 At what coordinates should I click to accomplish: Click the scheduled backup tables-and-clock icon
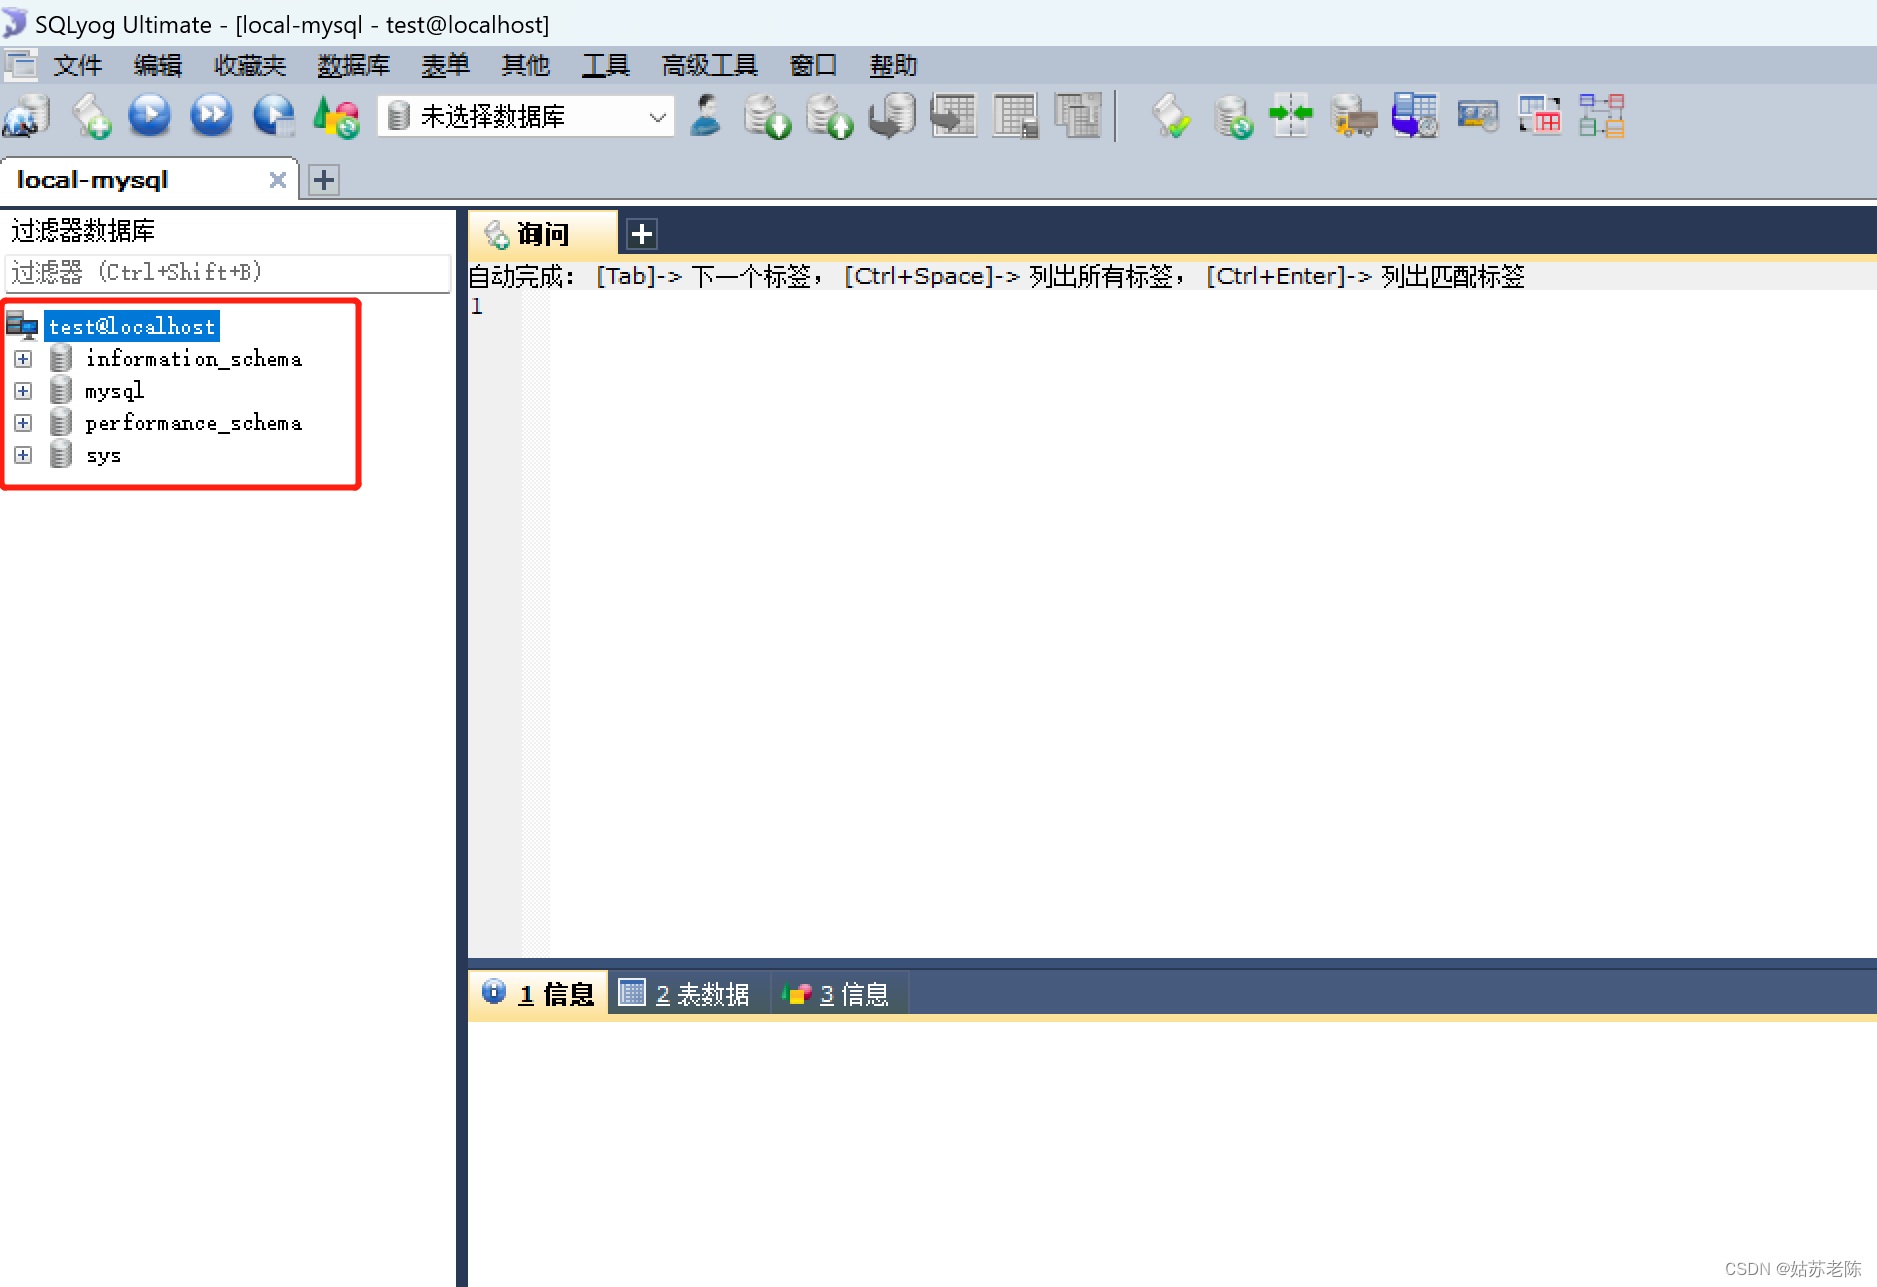point(1415,116)
